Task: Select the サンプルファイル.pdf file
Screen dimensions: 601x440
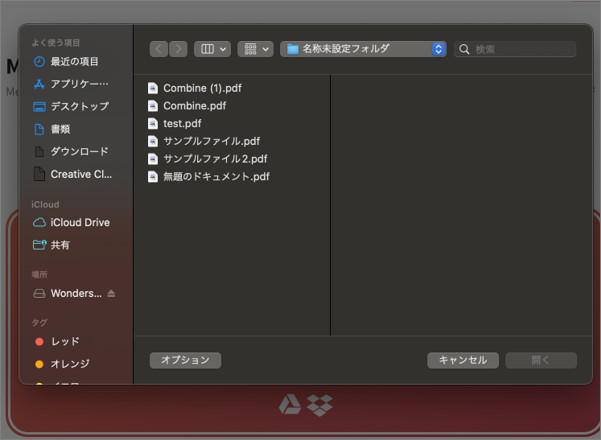Action: point(204,141)
